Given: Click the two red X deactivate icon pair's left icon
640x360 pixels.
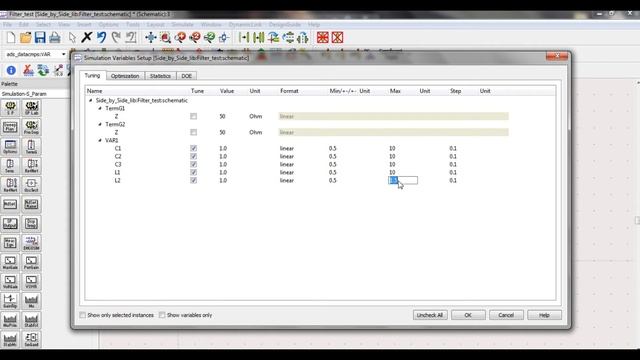Looking at the screenshot, I should (x=322, y=38).
